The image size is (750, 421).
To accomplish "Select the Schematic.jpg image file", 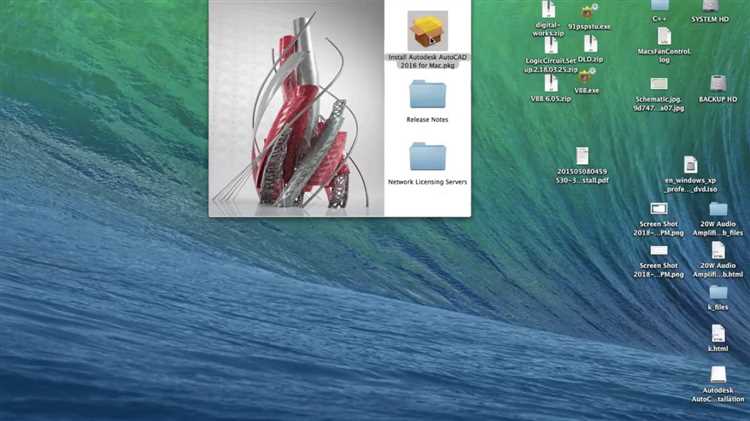I will coord(659,84).
